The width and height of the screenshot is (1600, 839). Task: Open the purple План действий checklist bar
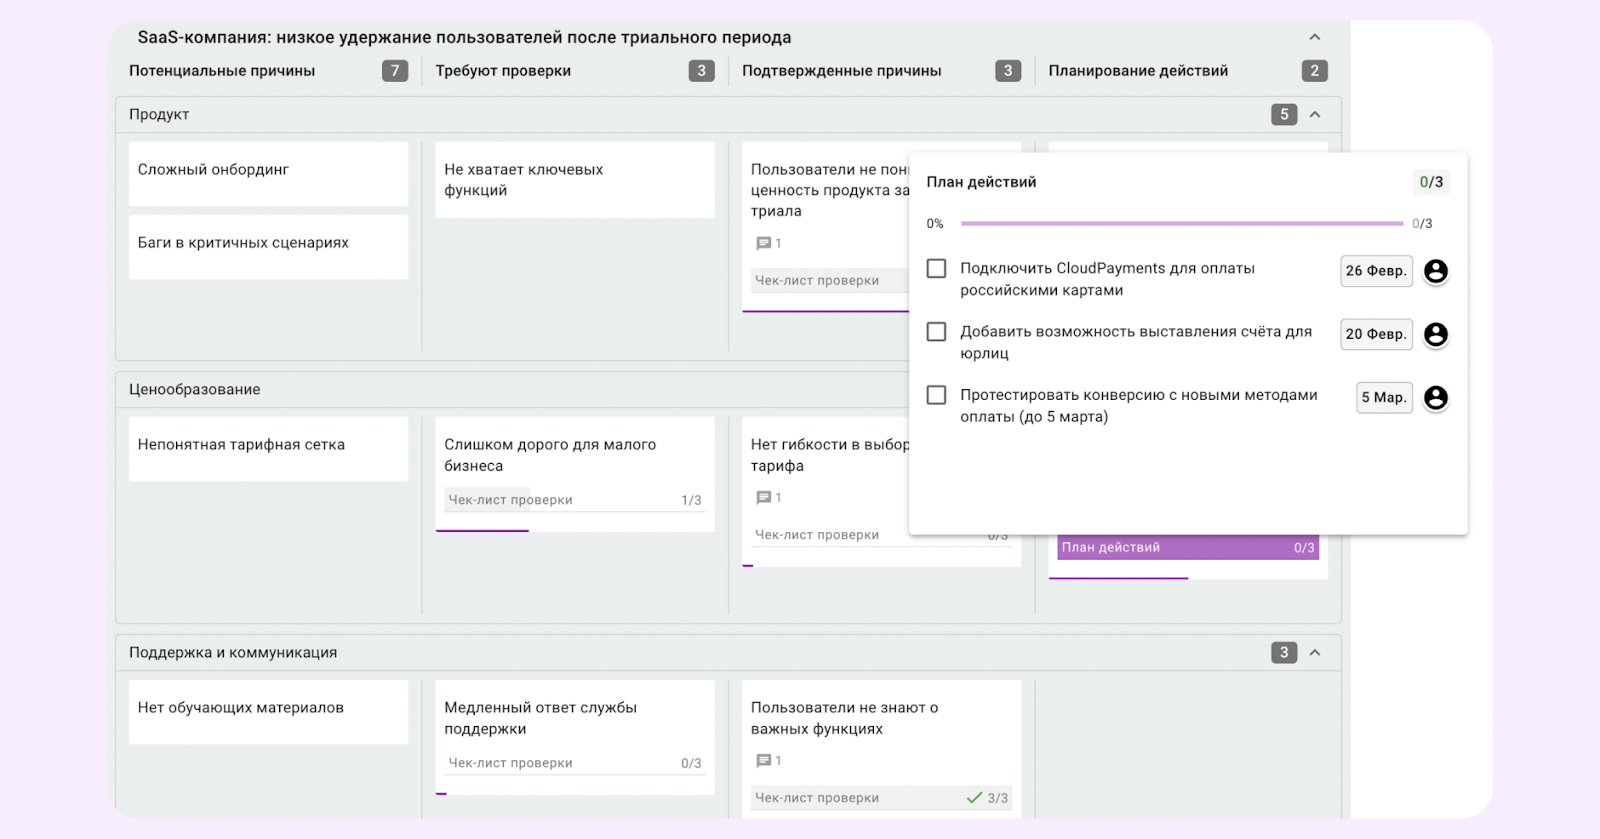[1187, 548]
